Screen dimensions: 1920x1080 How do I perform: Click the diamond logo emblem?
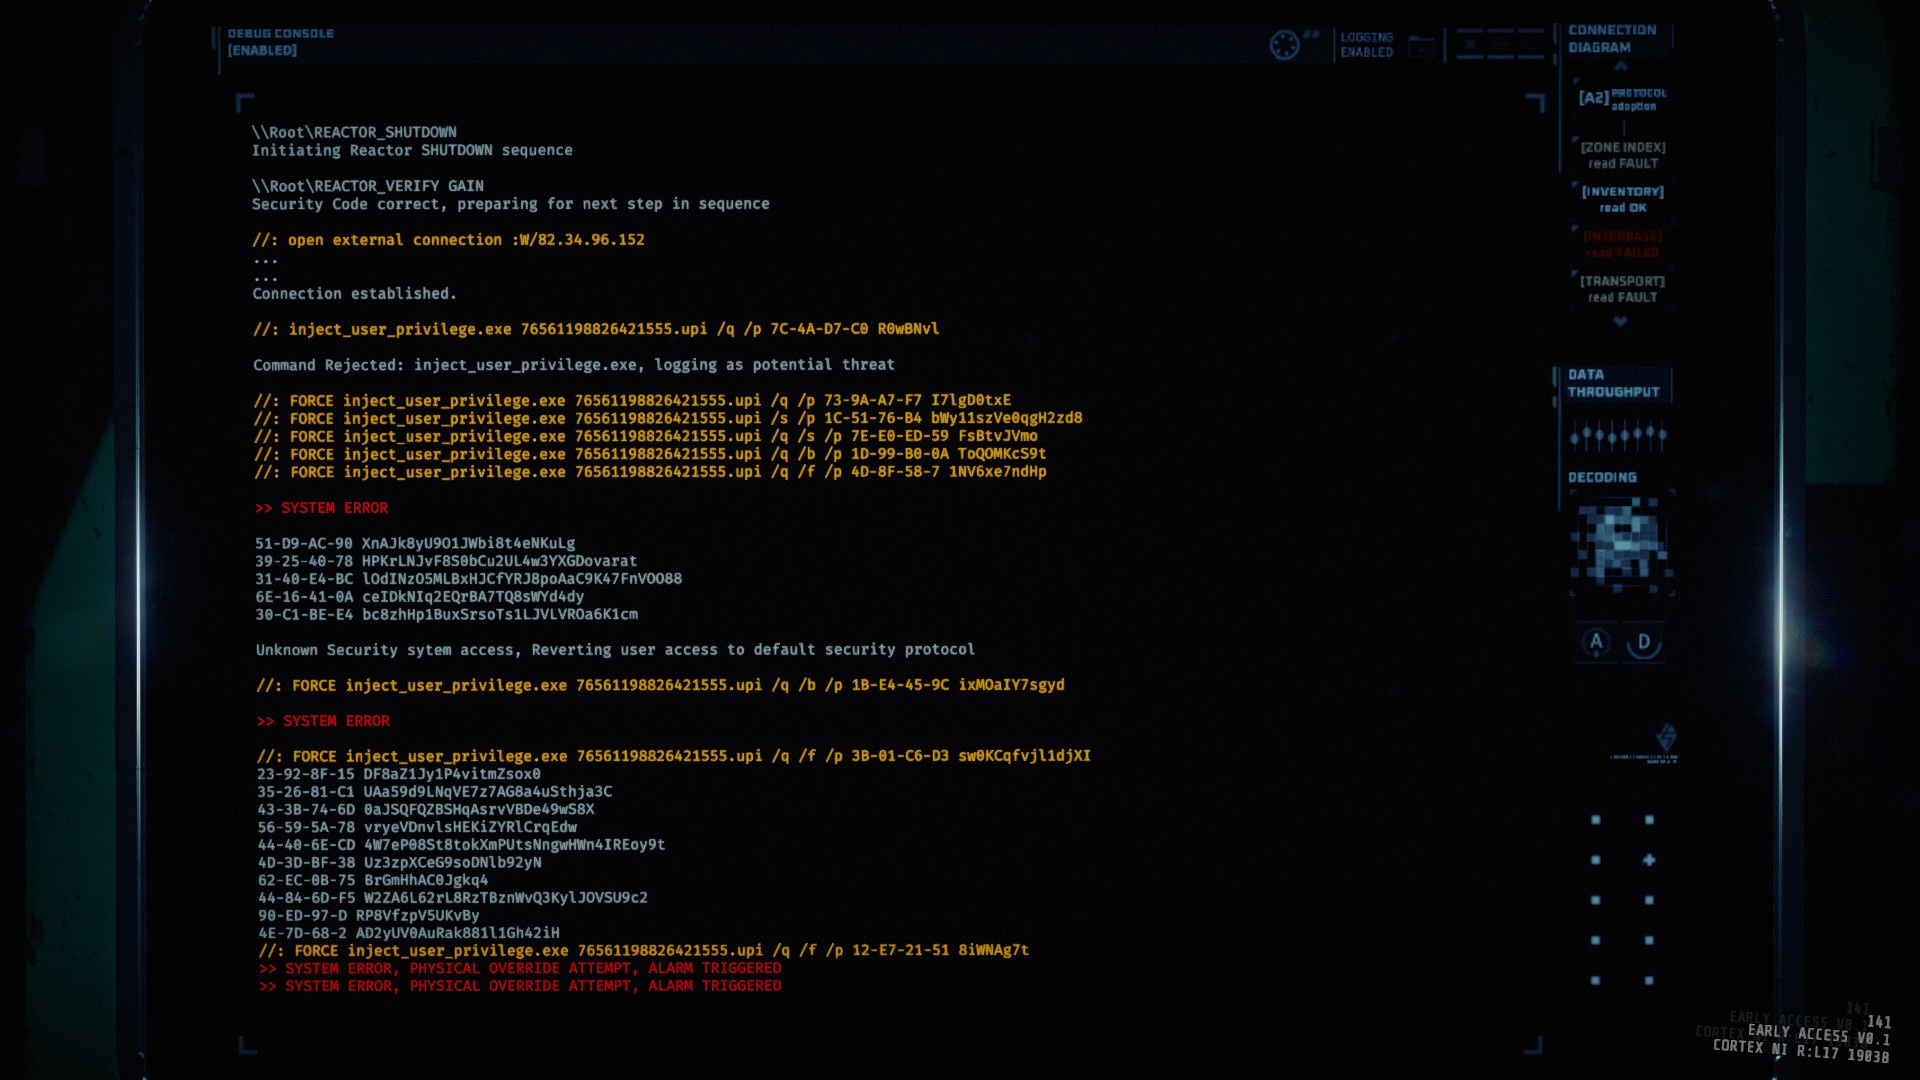tap(1666, 738)
